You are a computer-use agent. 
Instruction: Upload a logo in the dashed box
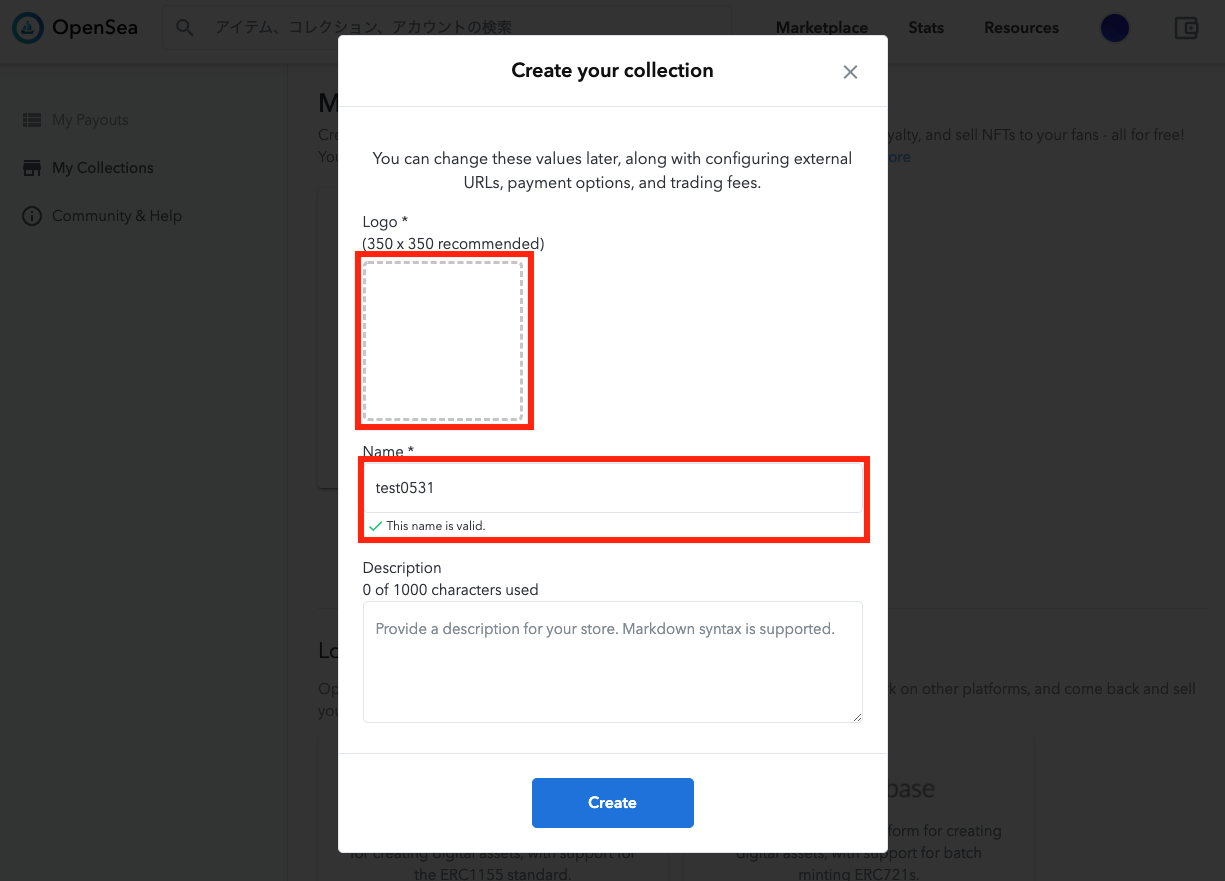click(443, 341)
